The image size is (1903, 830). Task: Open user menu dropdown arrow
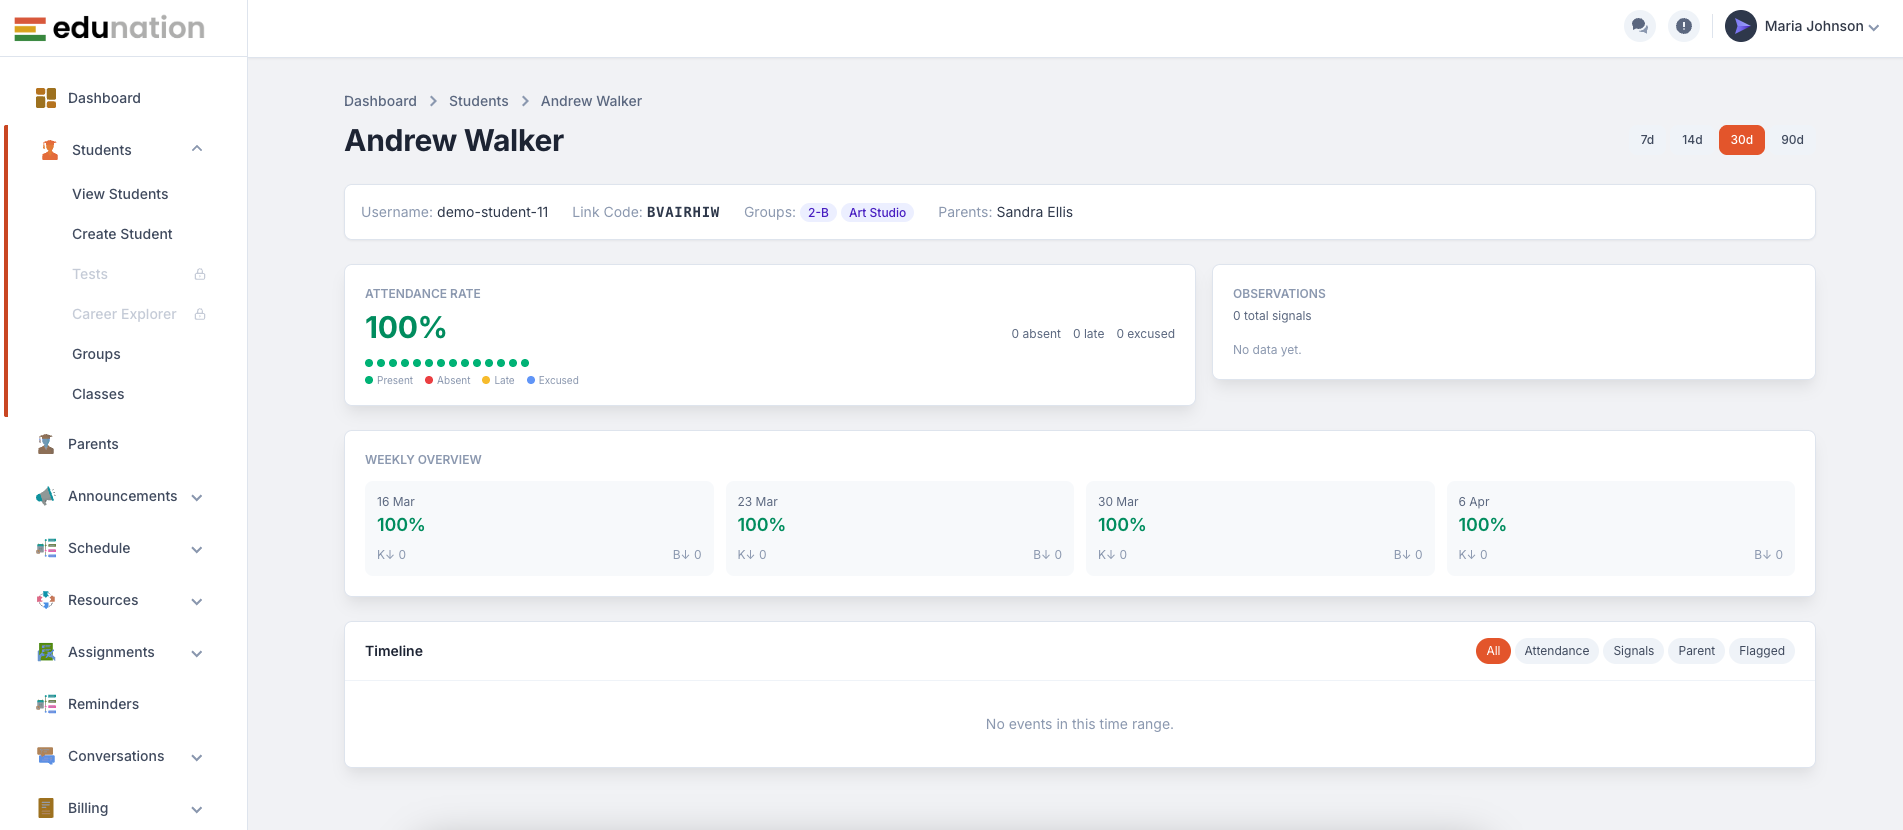click(x=1874, y=28)
